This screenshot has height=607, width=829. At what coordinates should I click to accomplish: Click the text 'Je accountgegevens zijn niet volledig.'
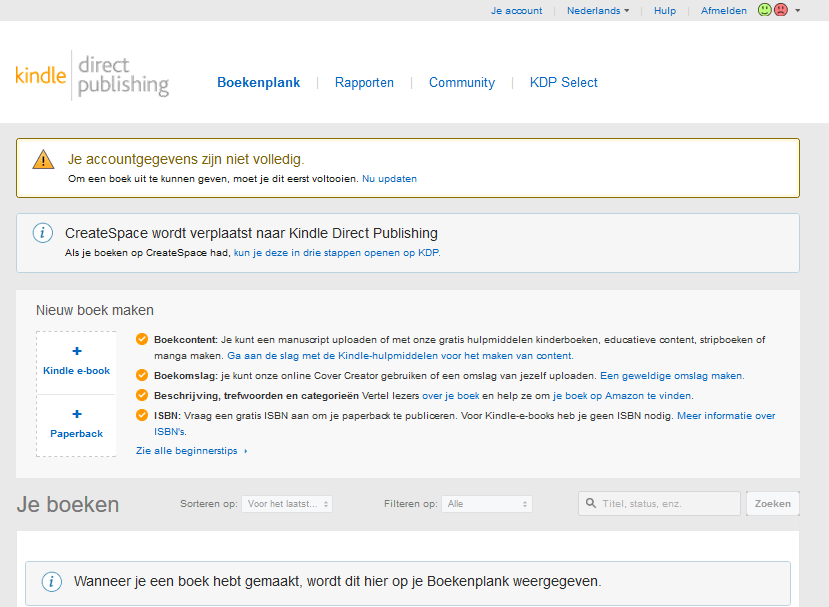point(186,159)
